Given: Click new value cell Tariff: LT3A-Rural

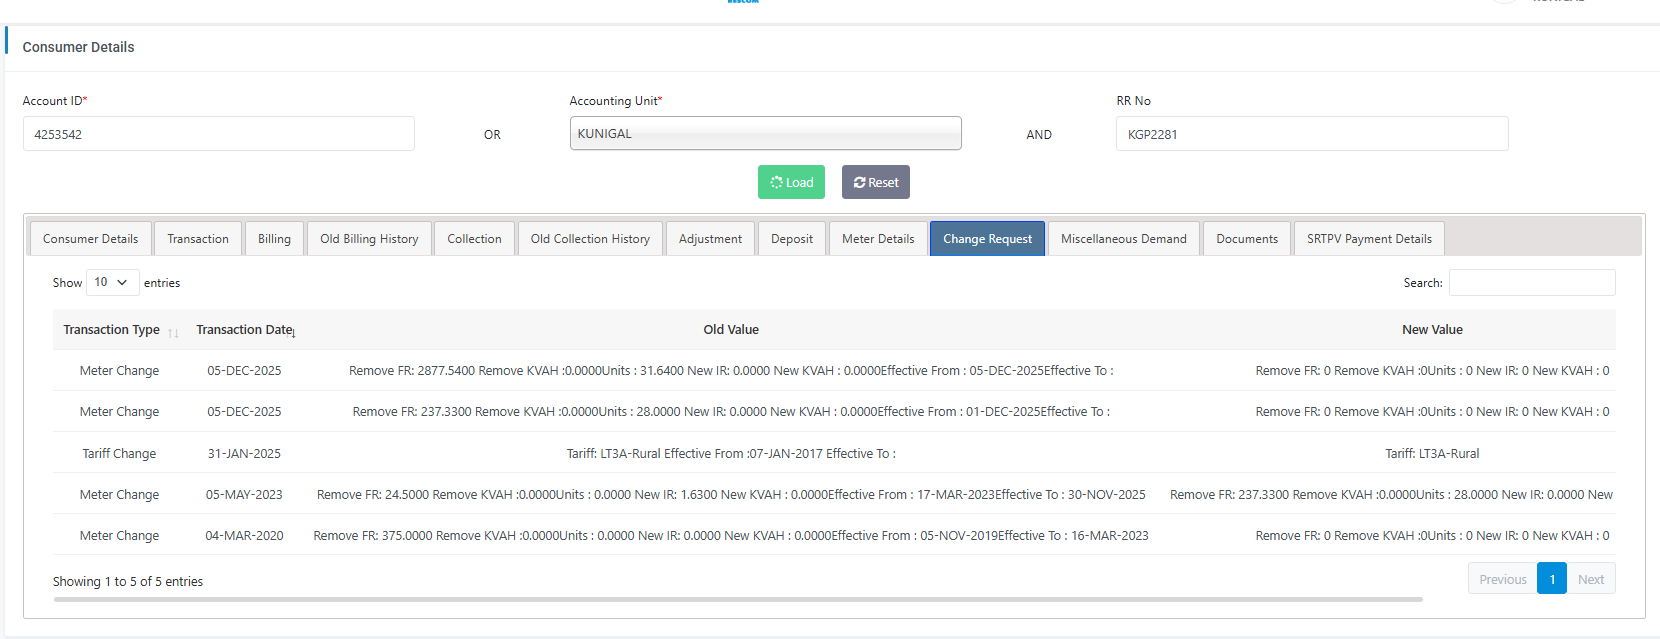Looking at the screenshot, I should (x=1432, y=453).
